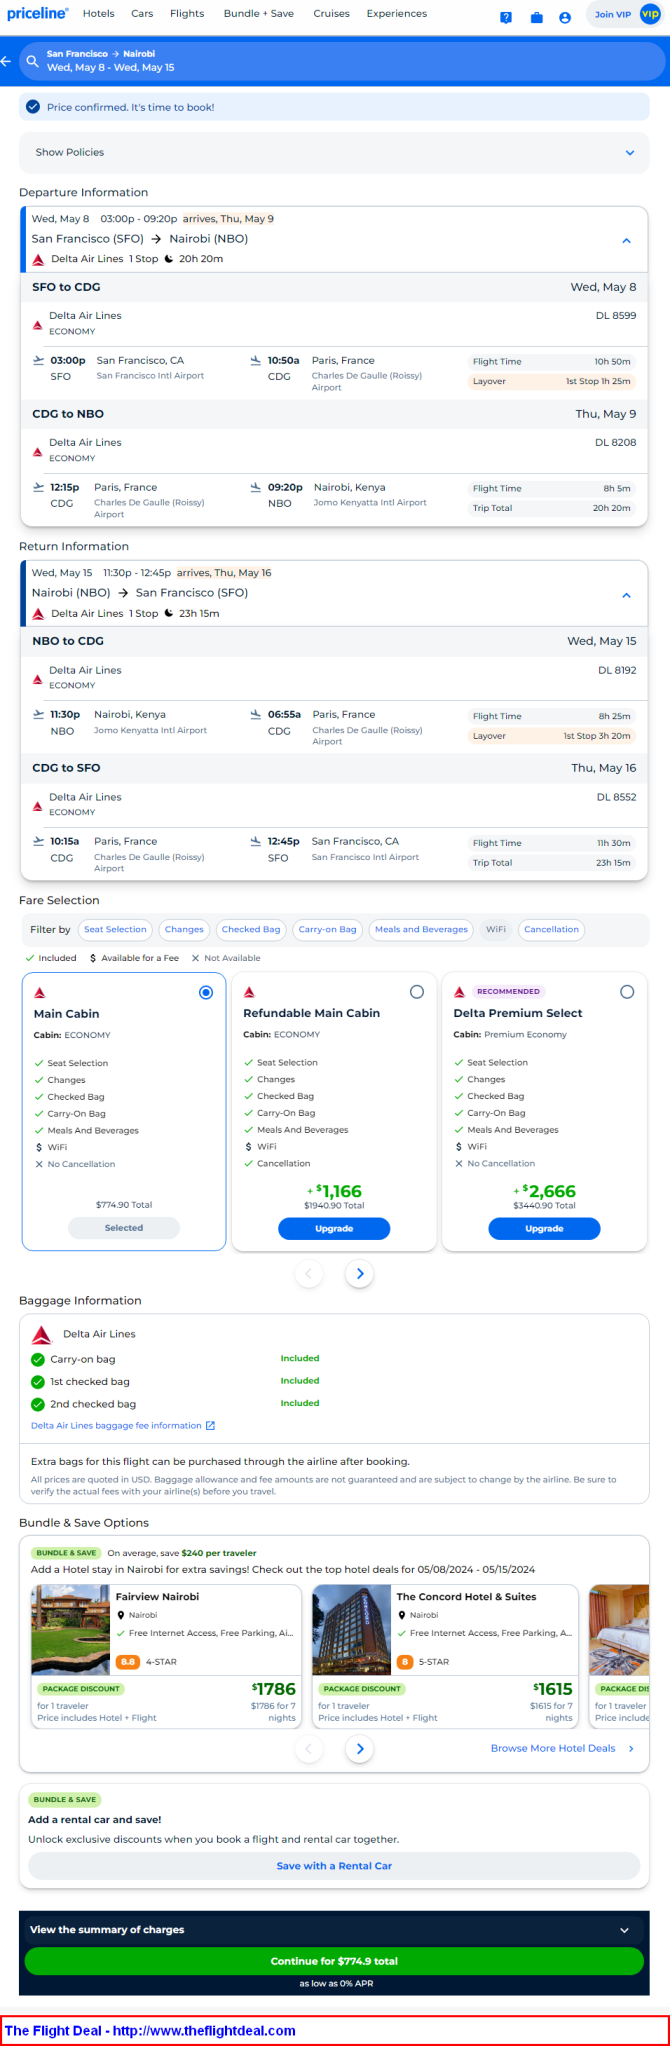Click the duration clock icon next to 20h 20m
Screen dimensions: 670x2046
point(169,259)
